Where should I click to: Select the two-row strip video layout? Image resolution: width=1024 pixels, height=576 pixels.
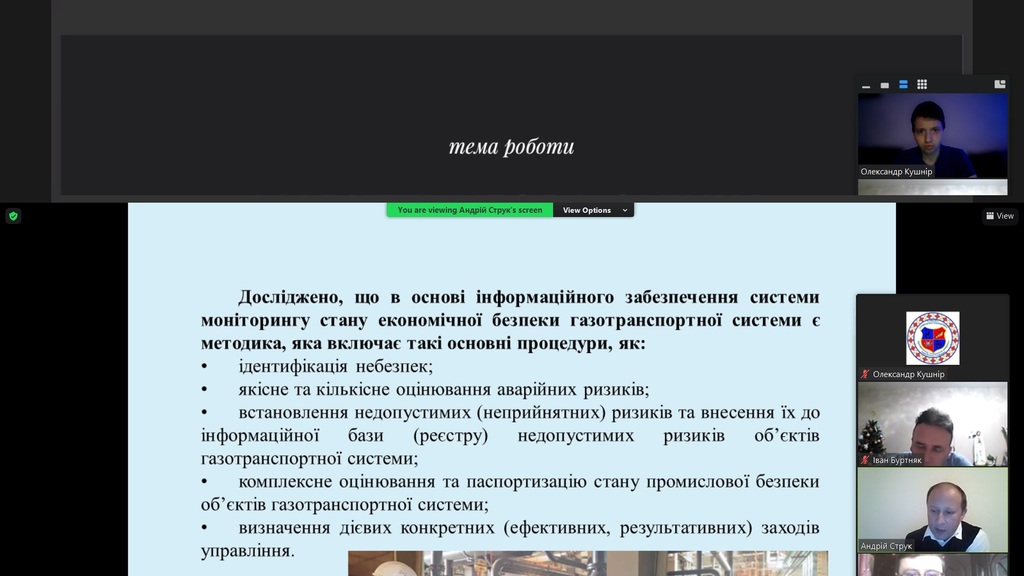[x=903, y=85]
